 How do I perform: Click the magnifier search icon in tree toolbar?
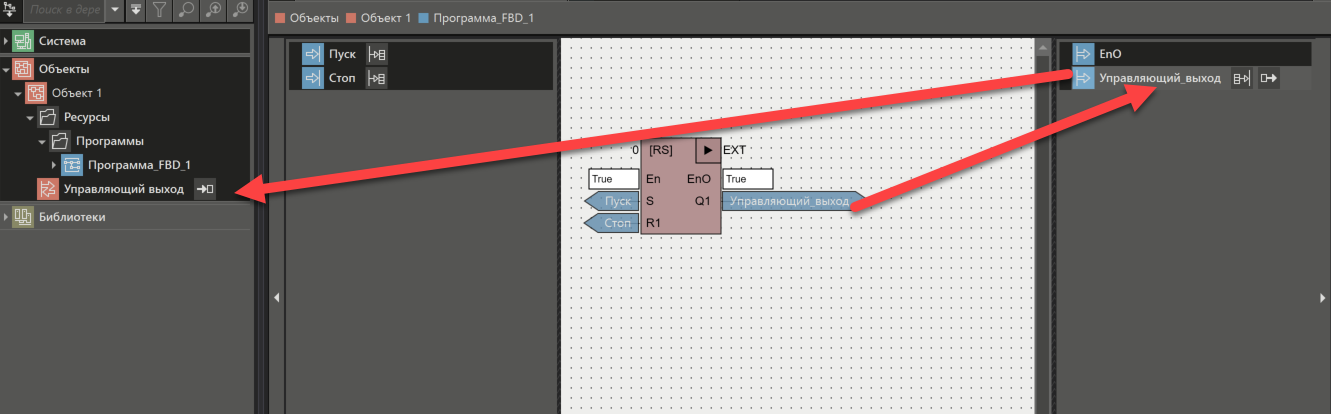186,10
